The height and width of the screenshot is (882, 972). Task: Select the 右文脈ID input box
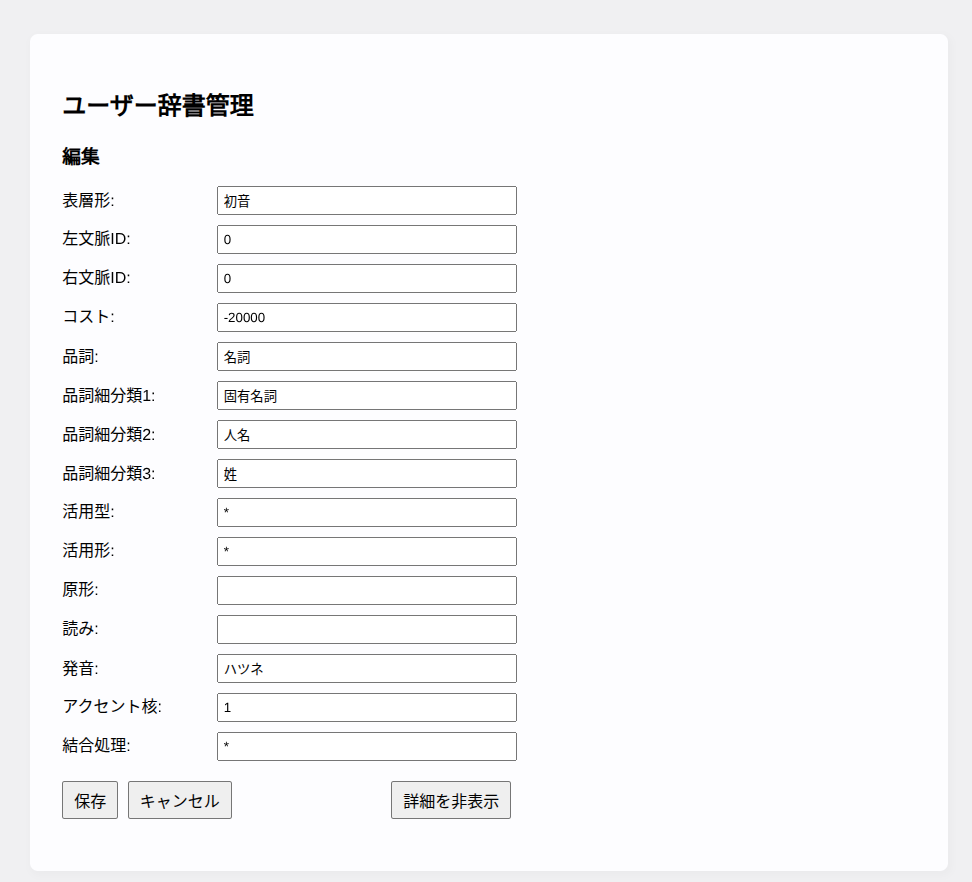point(366,278)
